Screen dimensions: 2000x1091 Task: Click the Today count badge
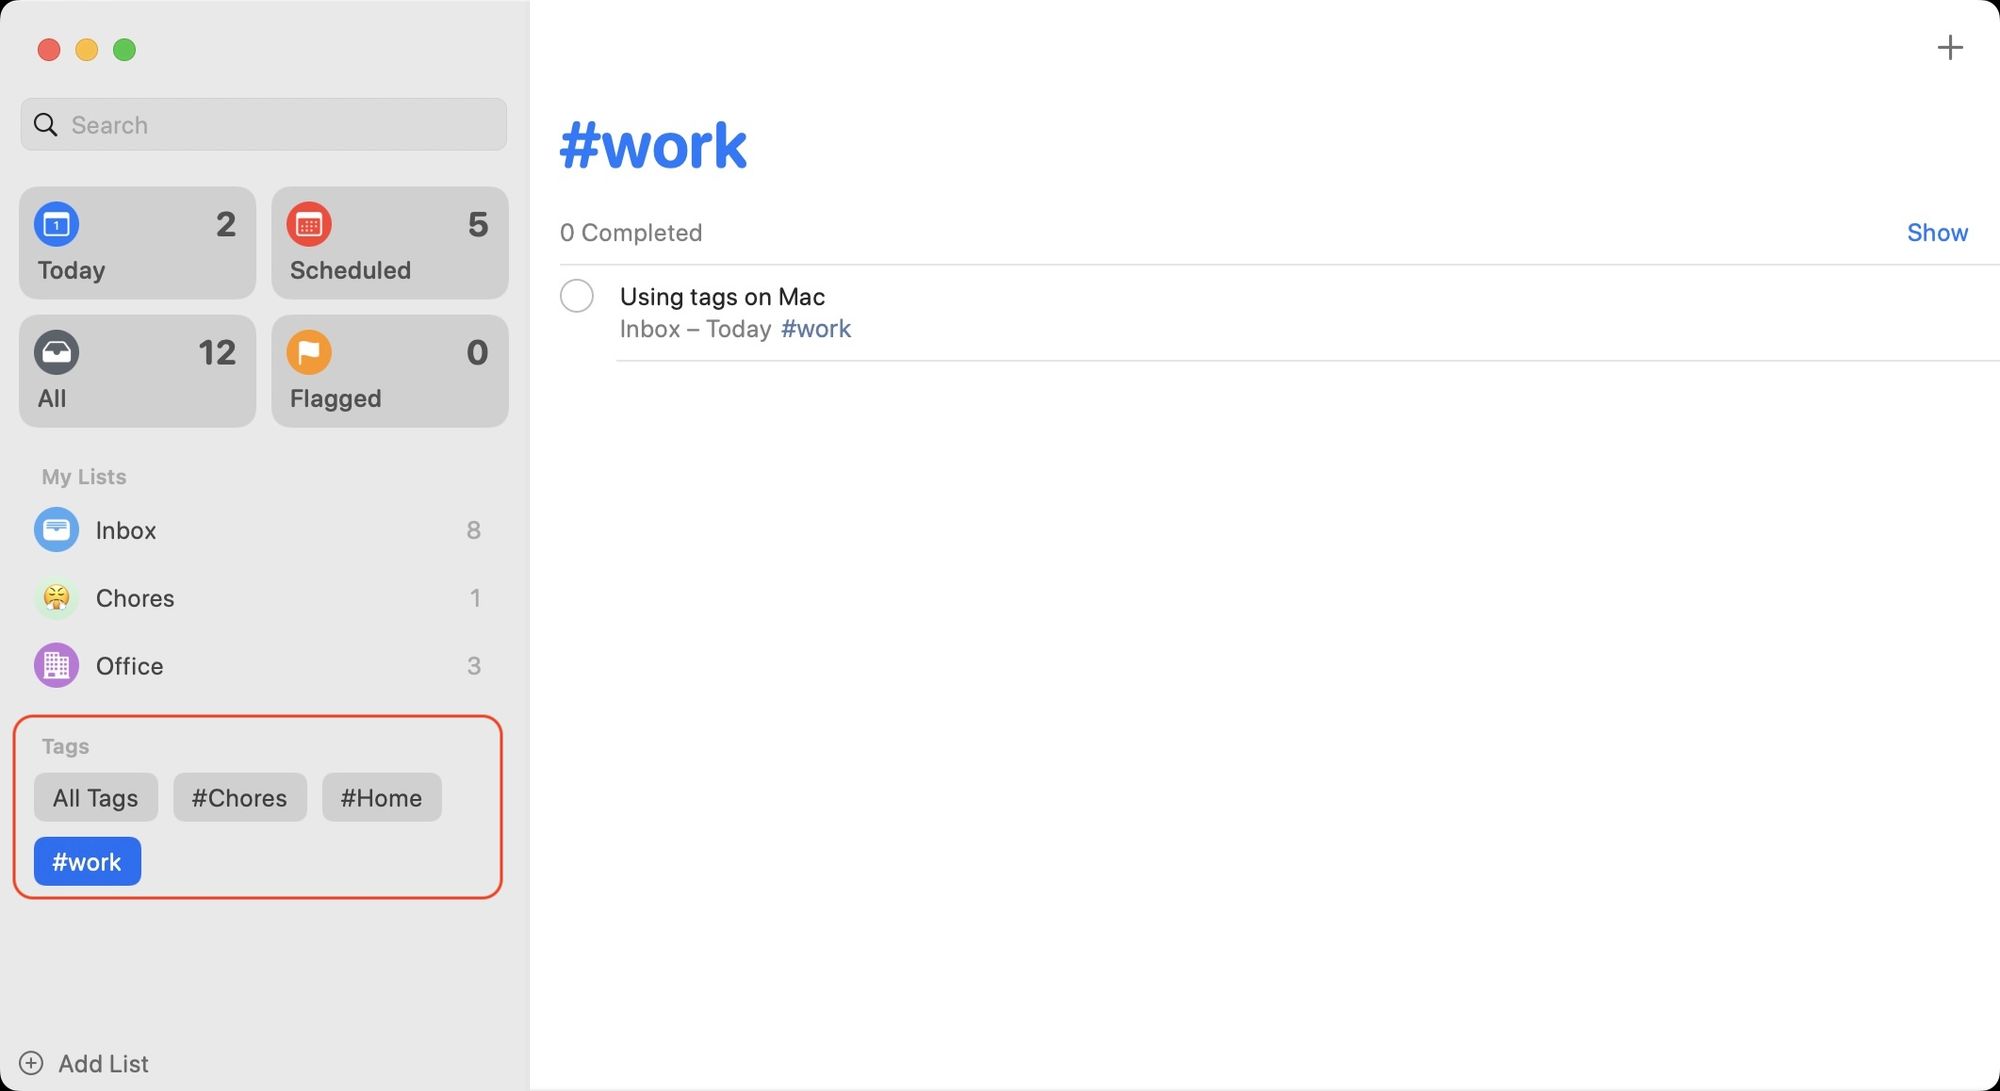(x=225, y=225)
